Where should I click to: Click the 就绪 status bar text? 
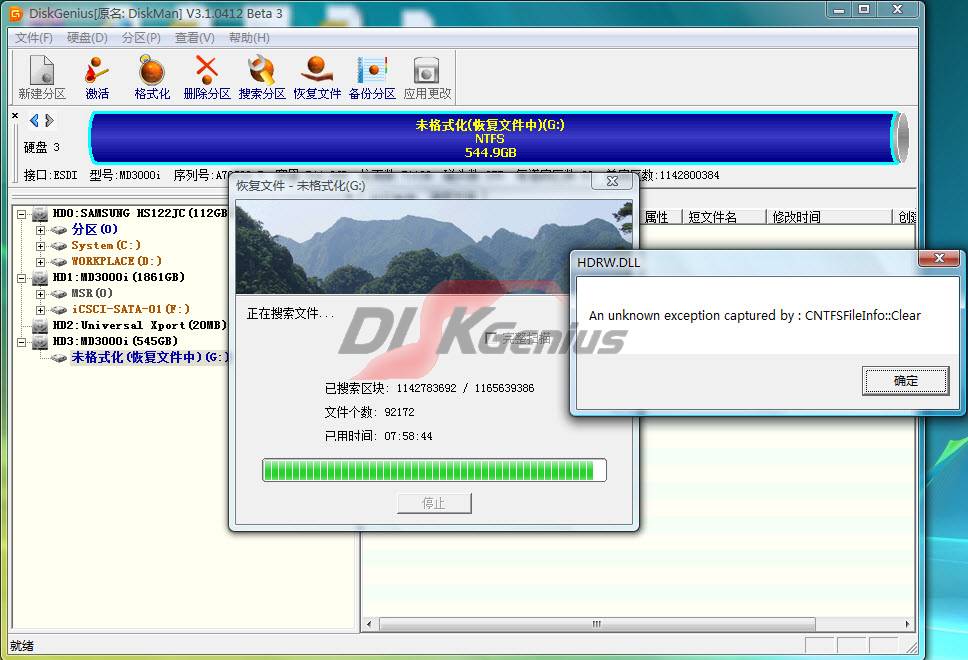tap(22, 646)
